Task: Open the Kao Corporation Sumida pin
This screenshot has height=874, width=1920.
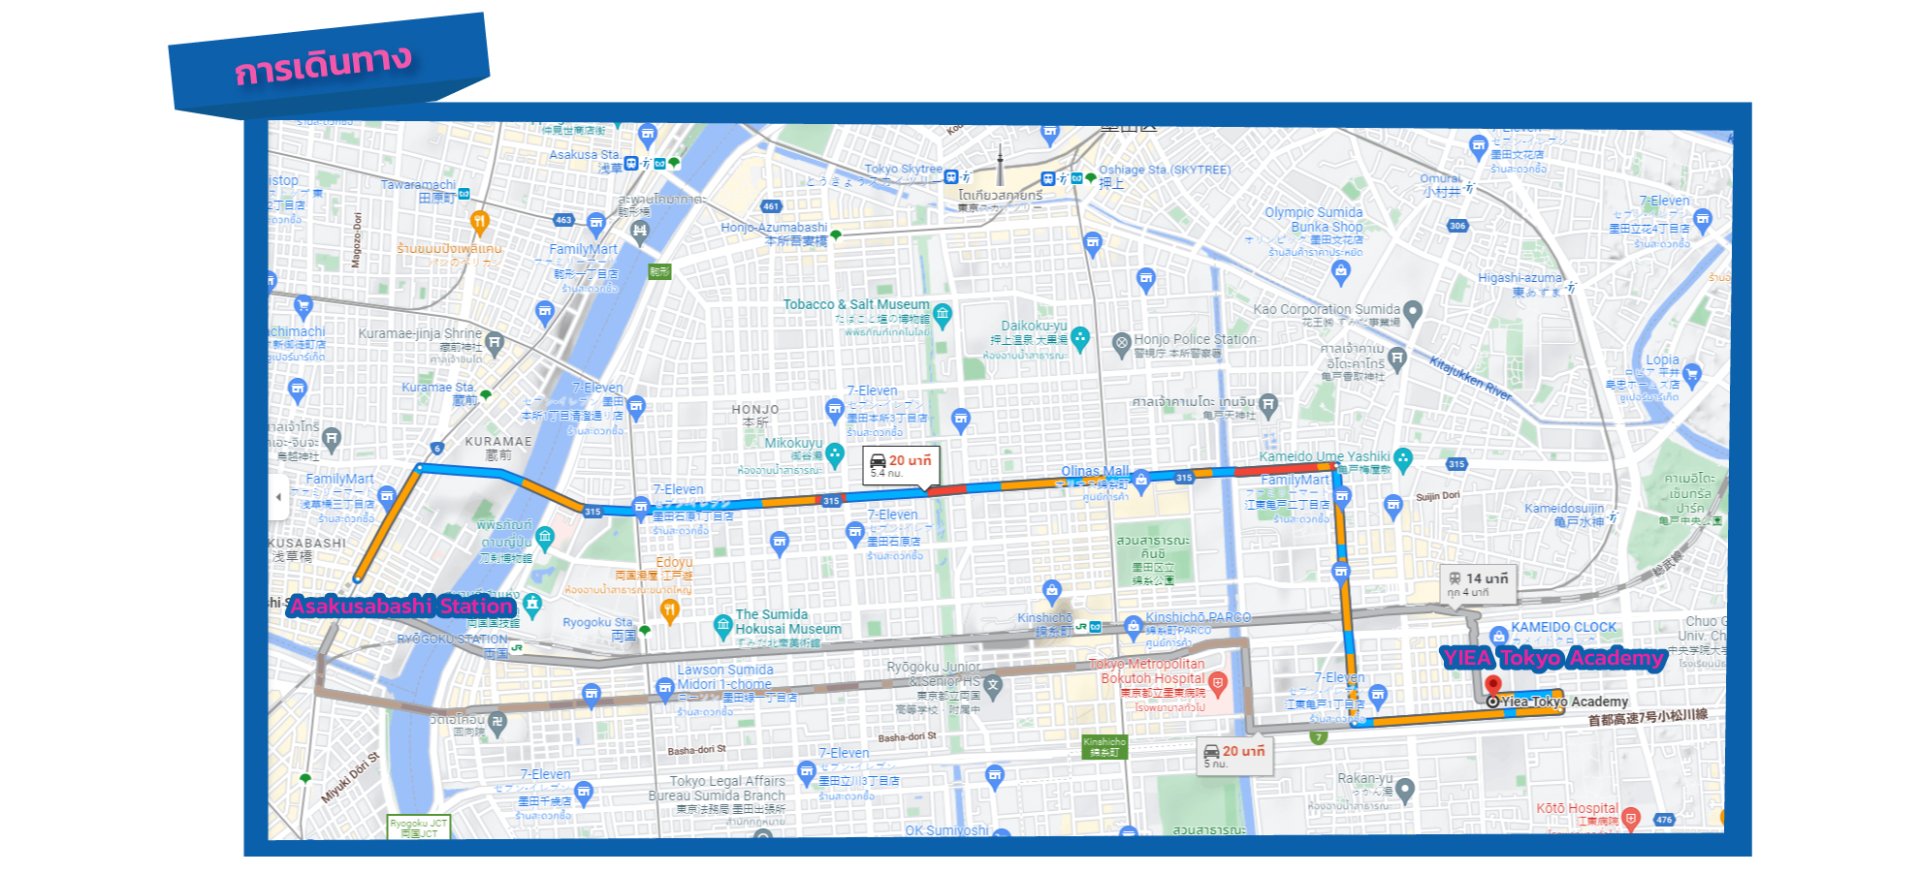Action: click(x=1412, y=312)
